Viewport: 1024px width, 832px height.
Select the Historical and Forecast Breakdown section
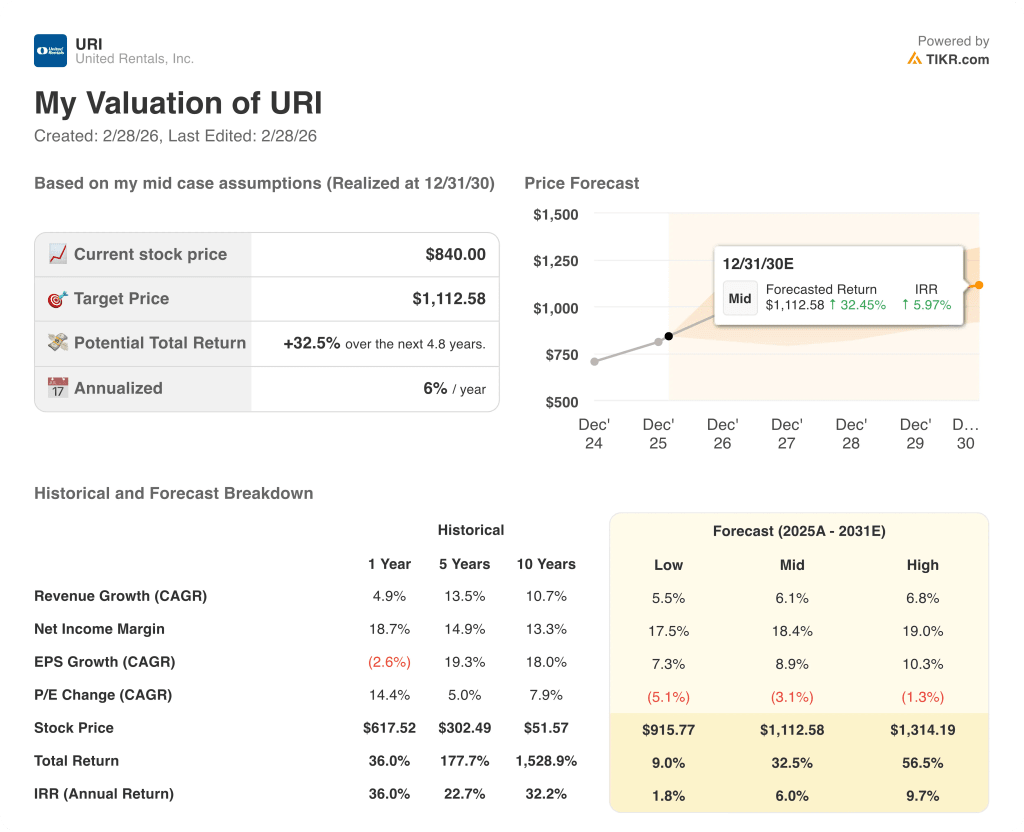[172, 493]
